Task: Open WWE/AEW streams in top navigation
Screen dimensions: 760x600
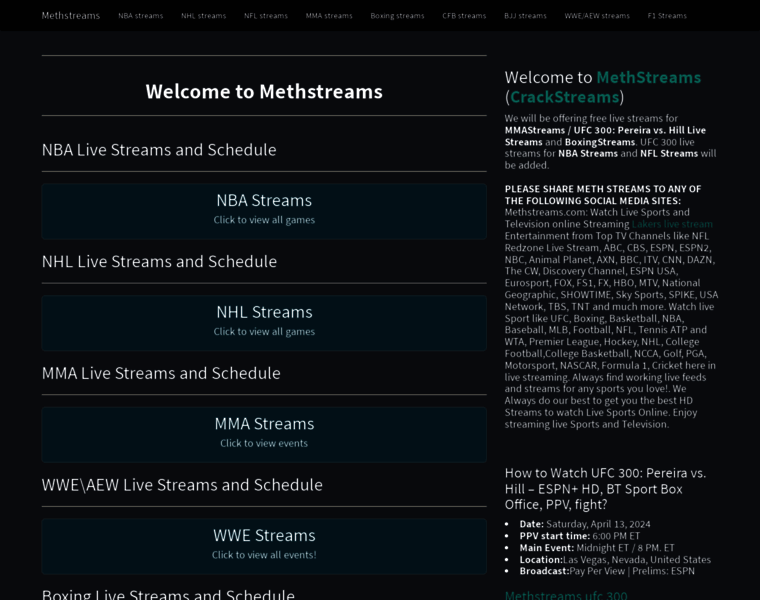Action: tap(597, 16)
